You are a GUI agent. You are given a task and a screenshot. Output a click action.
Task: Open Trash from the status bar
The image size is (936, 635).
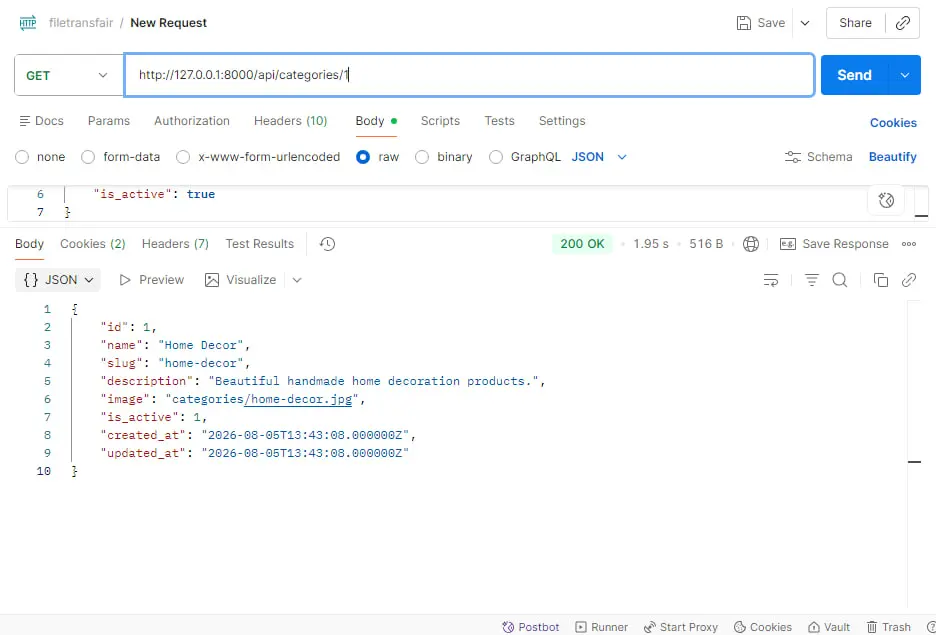click(888, 627)
